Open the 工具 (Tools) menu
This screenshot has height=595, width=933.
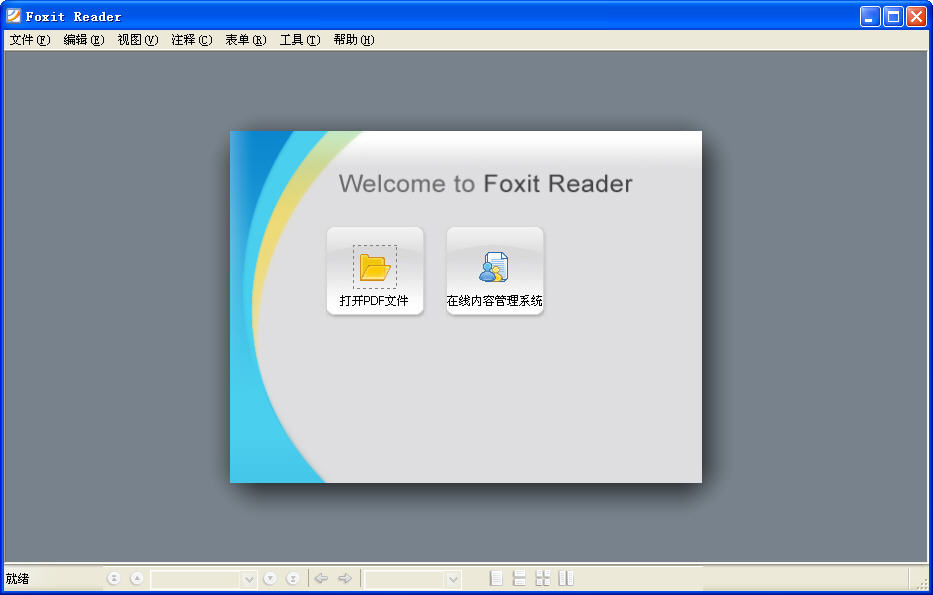[x=299, y=40]
